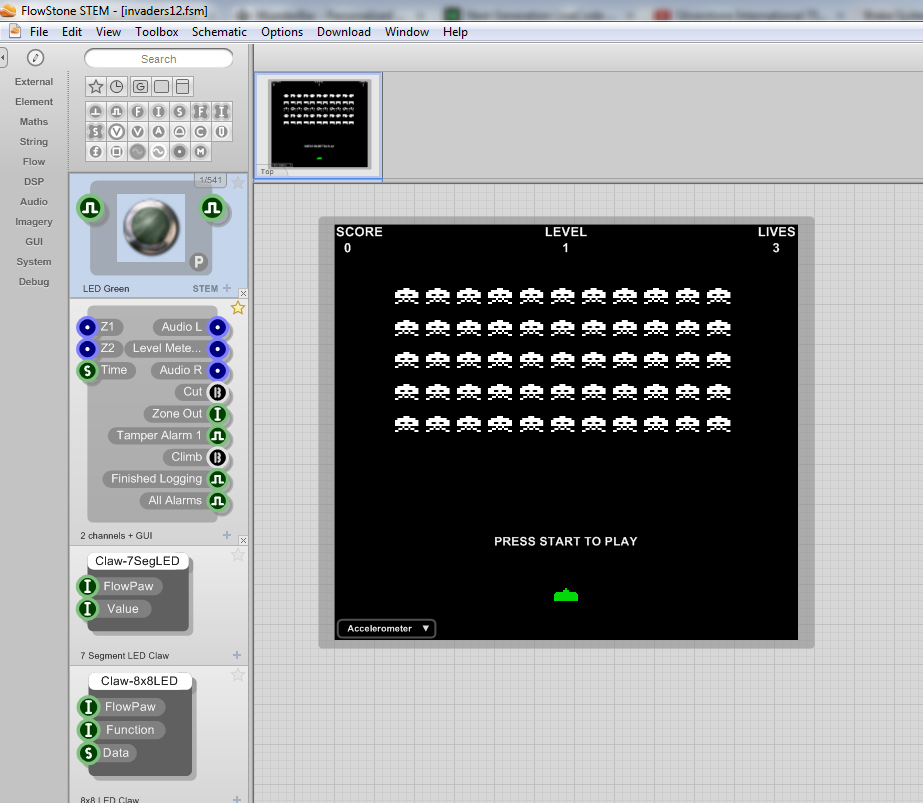
Task: Select the Maths toolbox category
Action: click(x=34, y=122)
